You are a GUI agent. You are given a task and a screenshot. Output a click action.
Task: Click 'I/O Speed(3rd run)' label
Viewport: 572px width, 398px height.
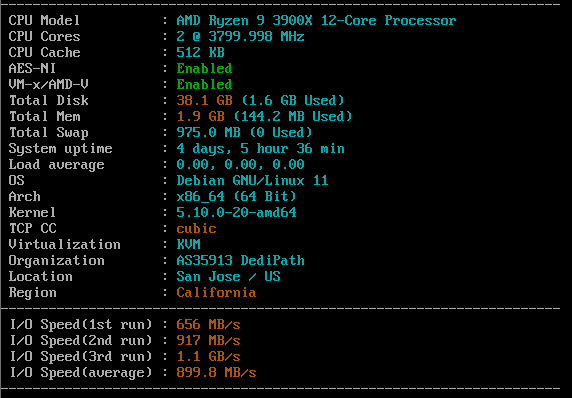pos(80,357)
